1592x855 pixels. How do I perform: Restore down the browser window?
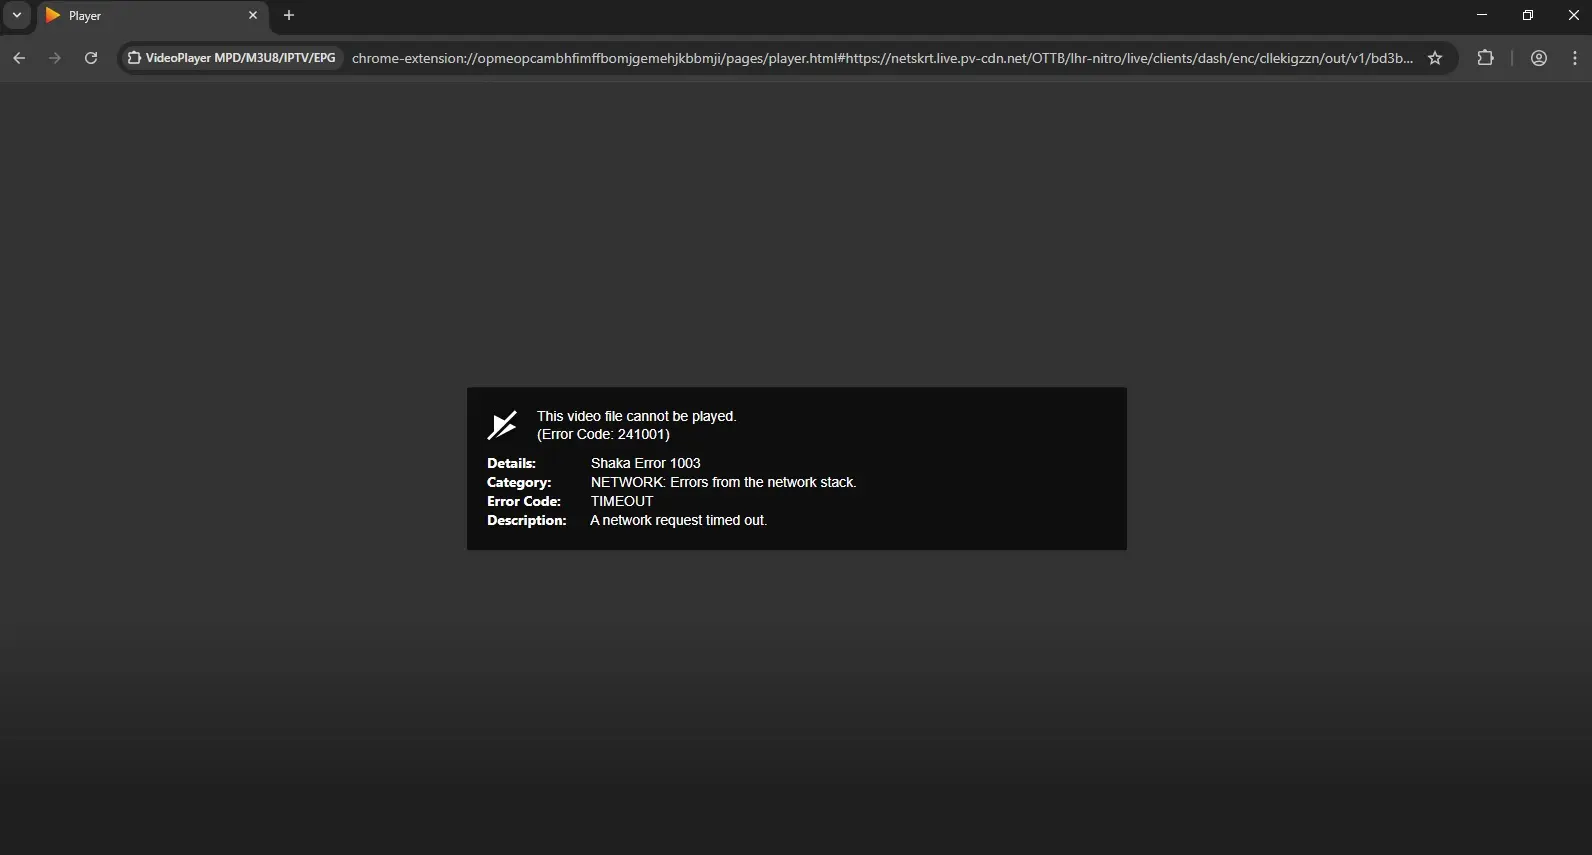[1528, 15]
